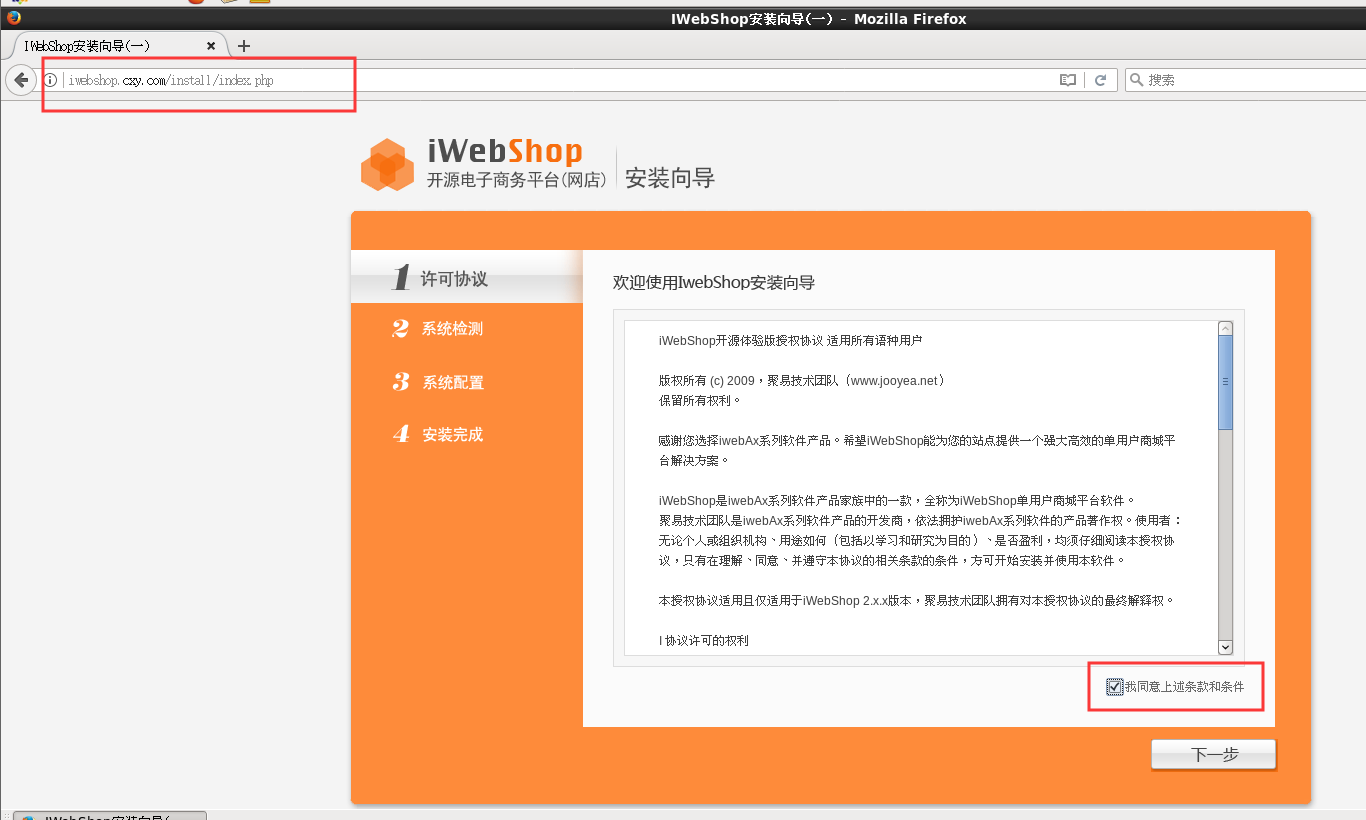Go back with Firefox back arrow
The width and height of the screenshot is (1366, 820).
pos(21,80)
